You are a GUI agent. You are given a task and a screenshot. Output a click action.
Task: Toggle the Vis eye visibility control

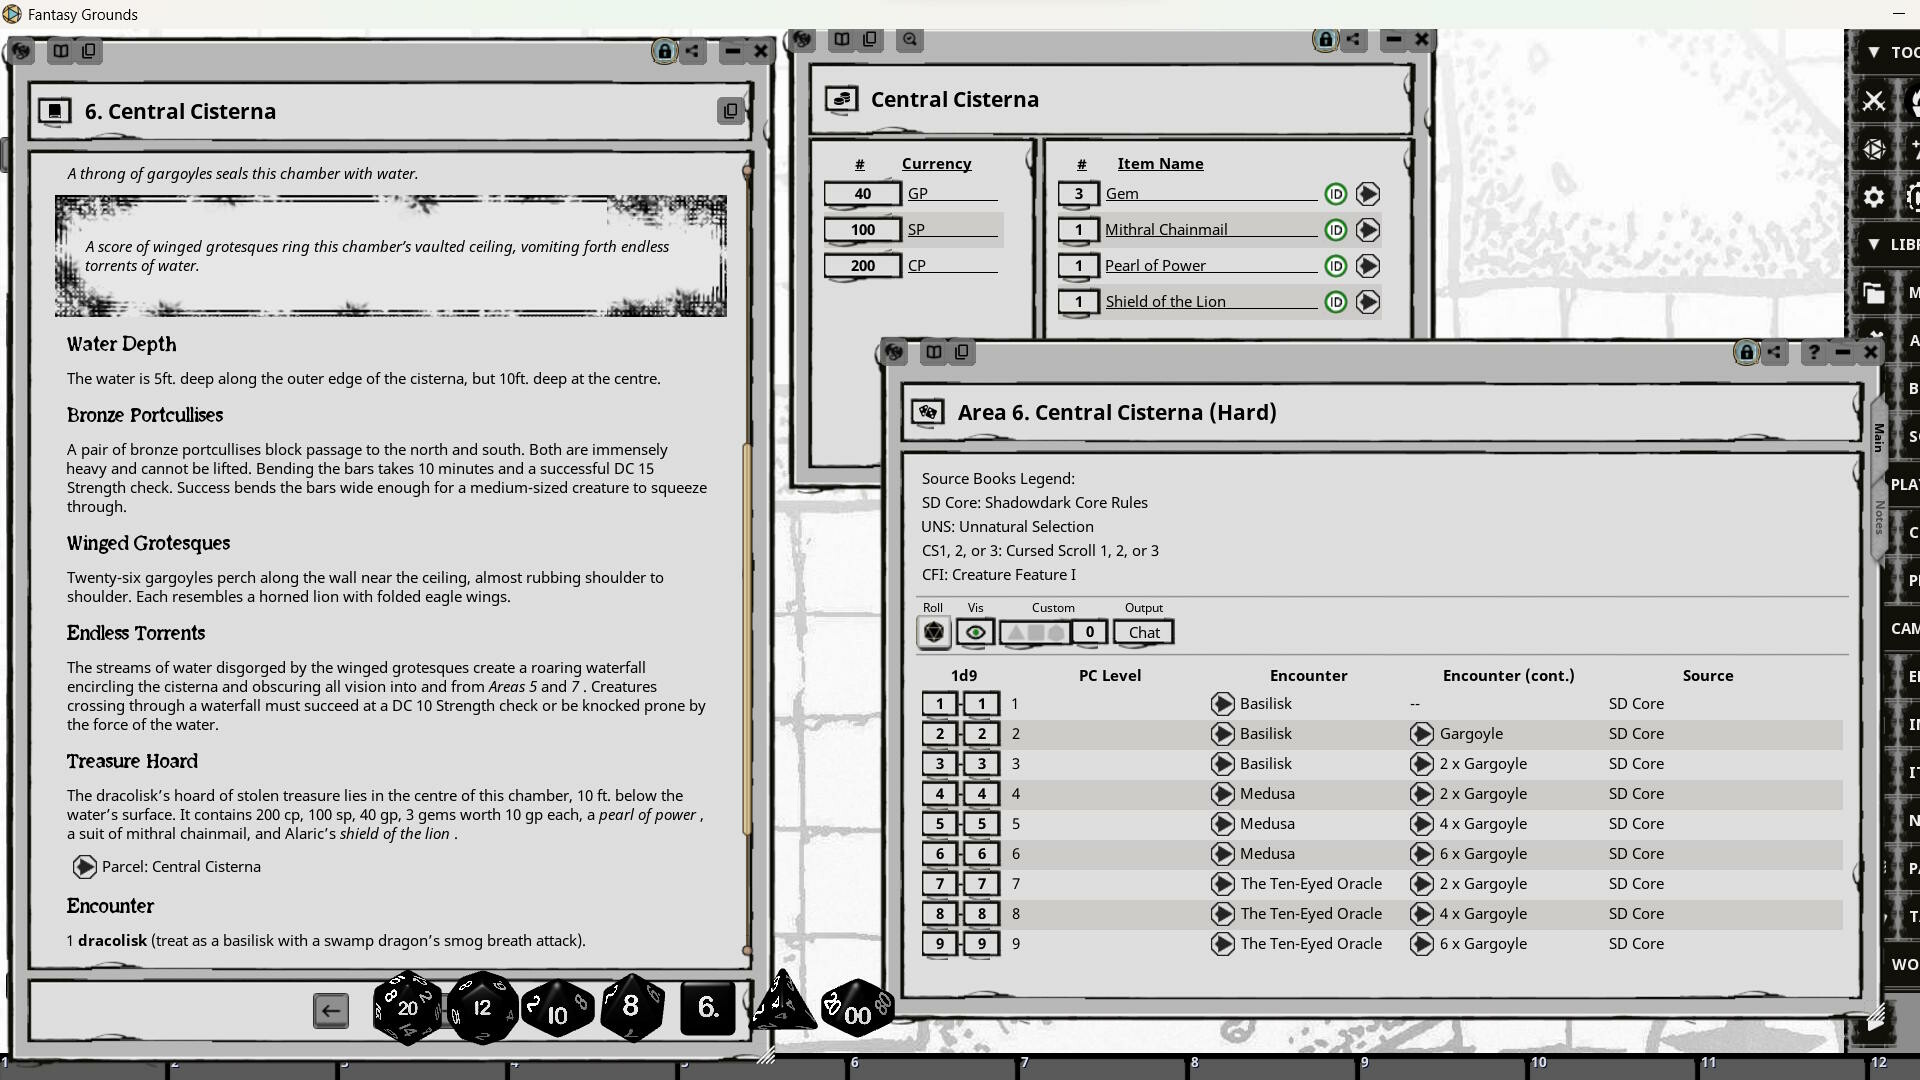pos(975,631)
